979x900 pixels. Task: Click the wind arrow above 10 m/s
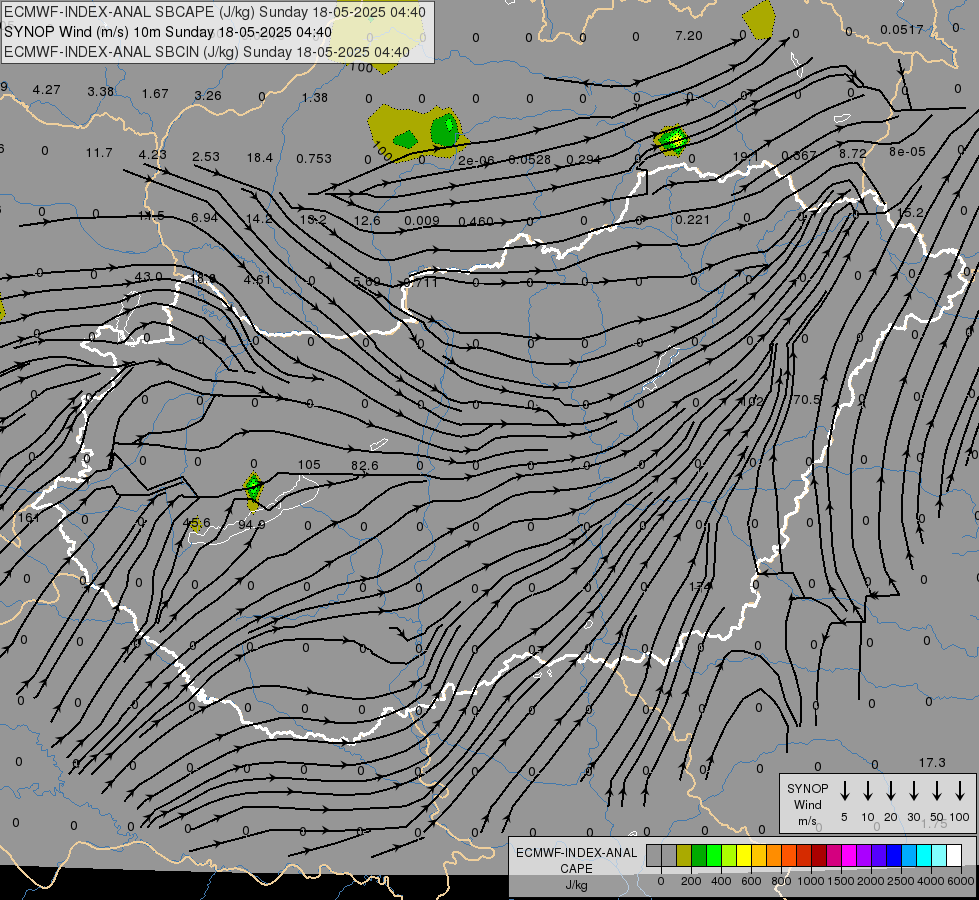coord(868,791)
